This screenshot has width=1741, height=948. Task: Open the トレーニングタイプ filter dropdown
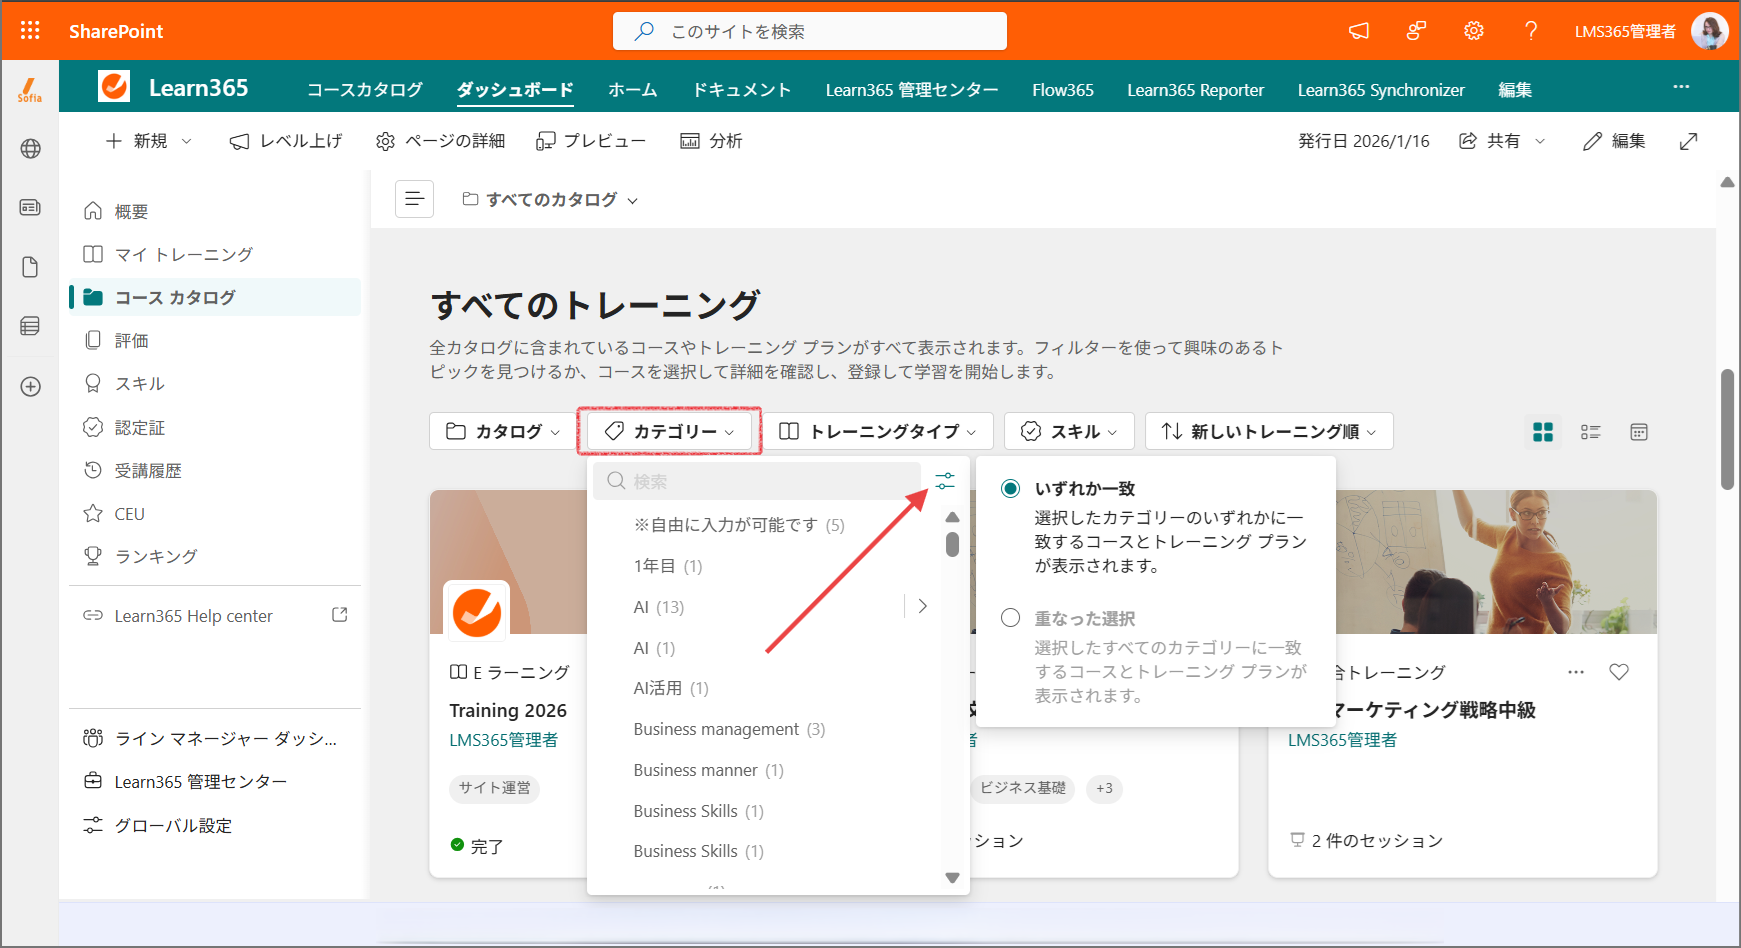click(878, 431)
